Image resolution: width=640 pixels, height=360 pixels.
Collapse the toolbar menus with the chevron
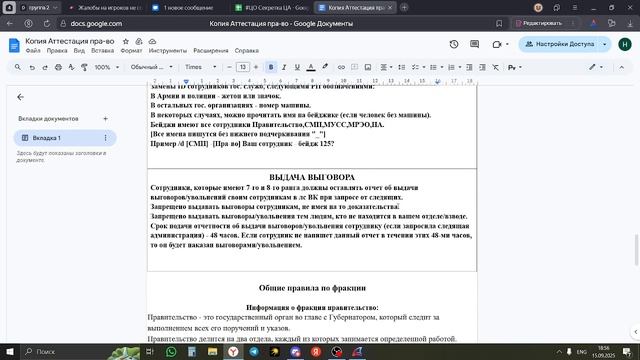621,67
